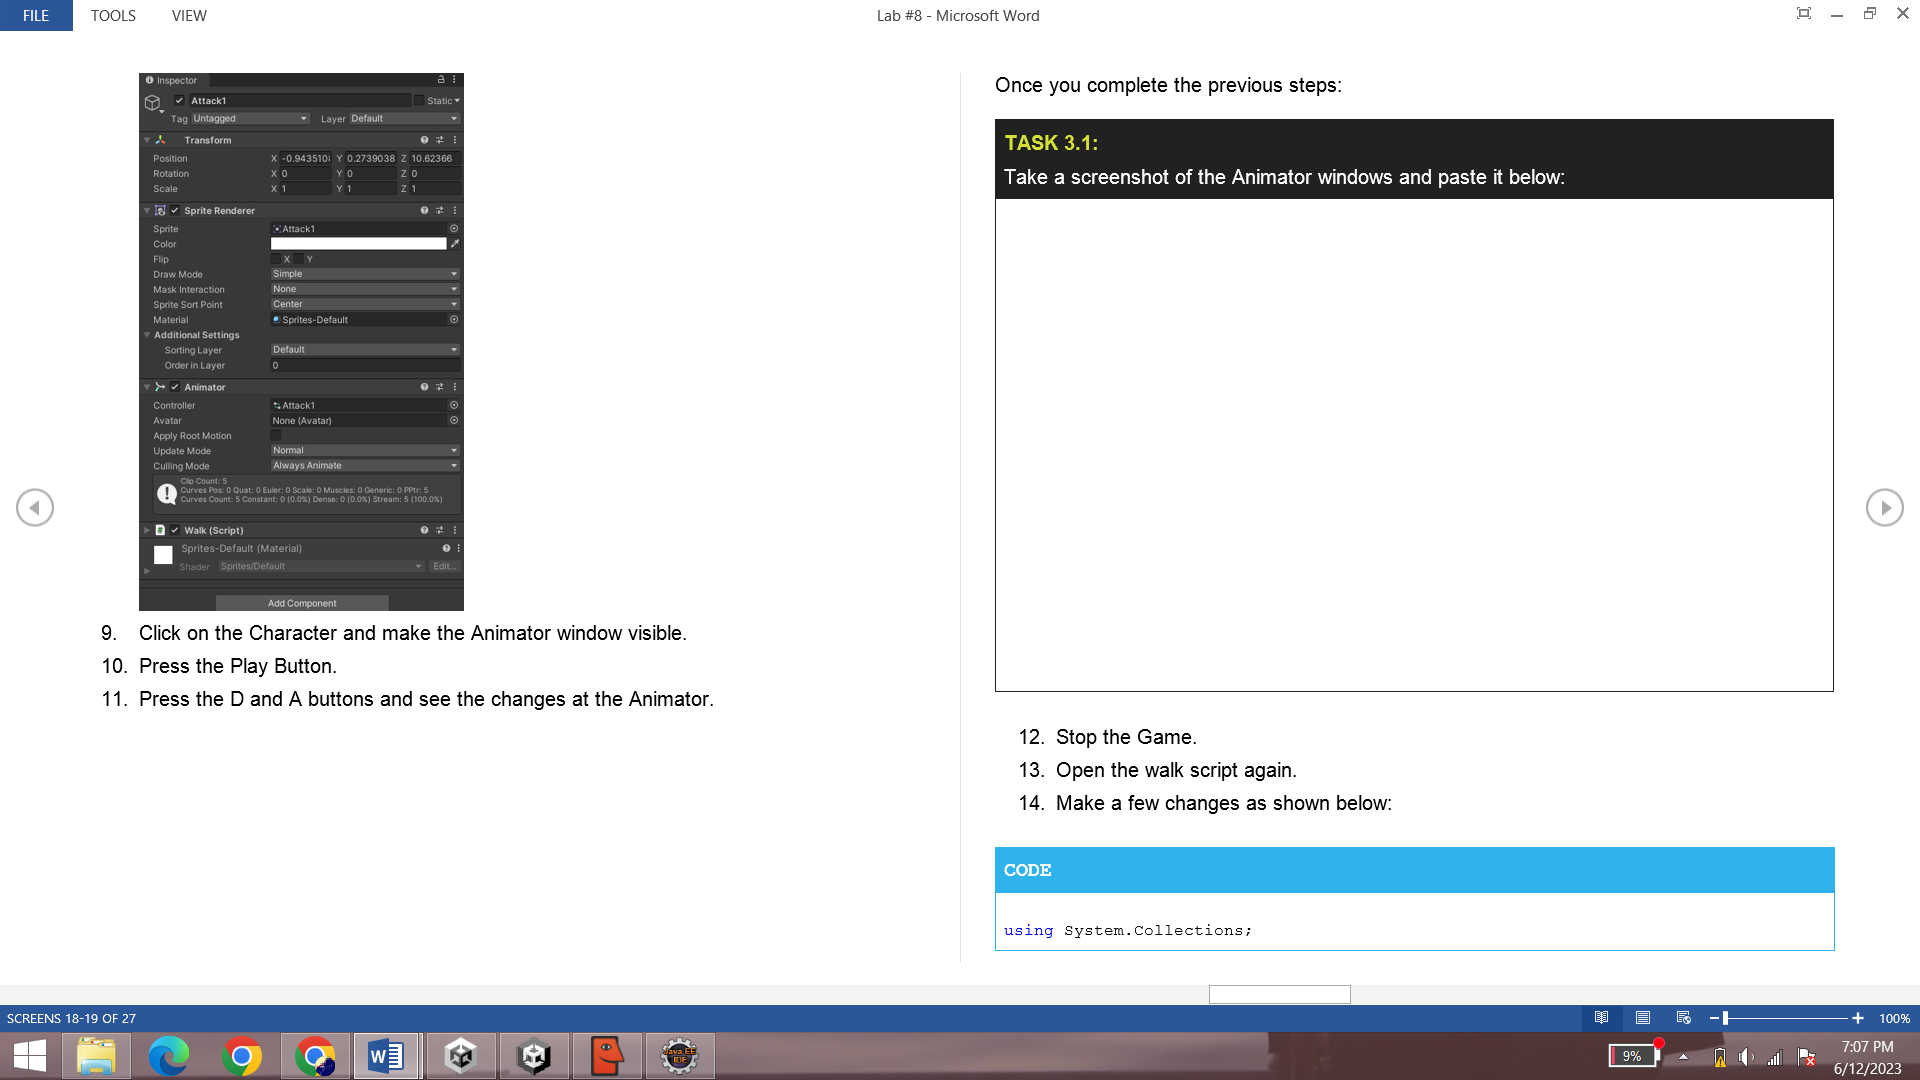Click the Add Component button
Image resolution: width=1920 pixels, height=1080 pixels.
click(301, 602)
